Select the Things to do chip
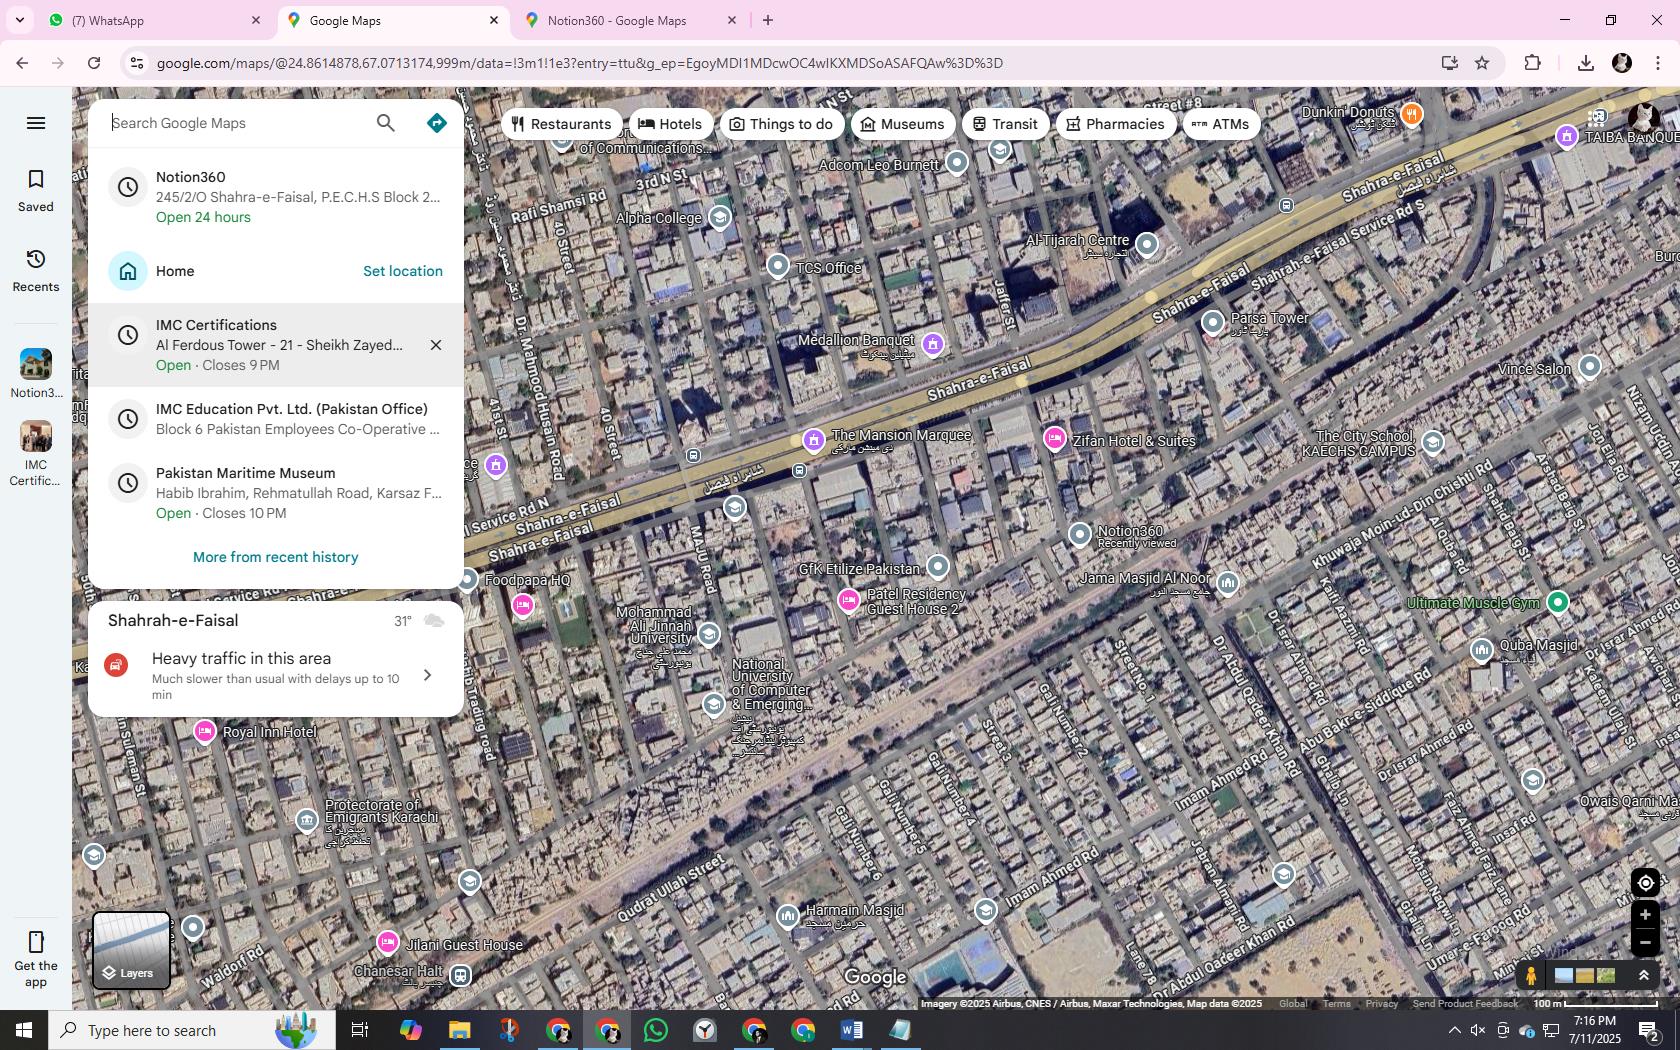 tap(782, 124)
